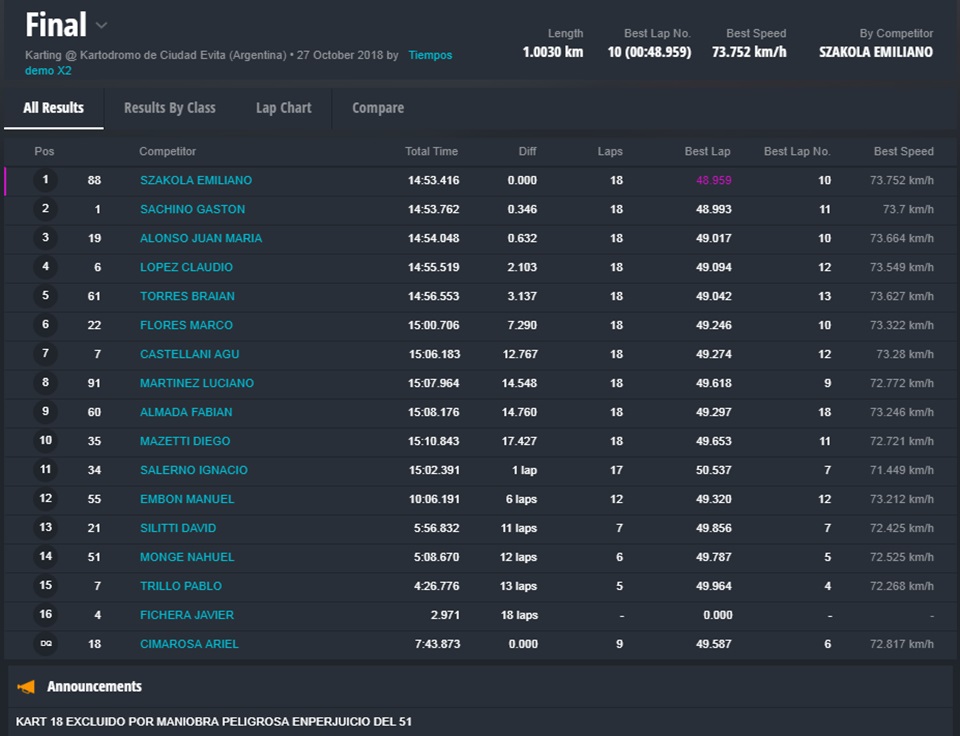The height and width of the screenshot is (736, 960).
Task: View competitor TORRES BRAIAN profile
Action: click(x=187, y=296)
